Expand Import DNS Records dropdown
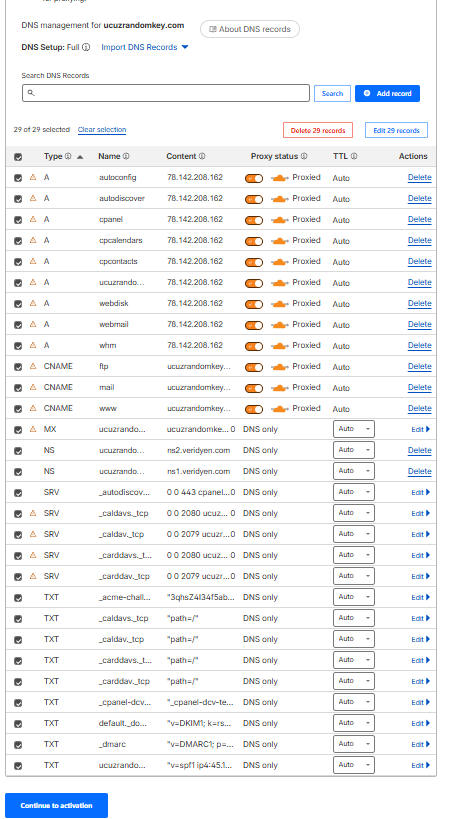Image resolution: width=450 pixels, height=819 pixels. (145, 47)
